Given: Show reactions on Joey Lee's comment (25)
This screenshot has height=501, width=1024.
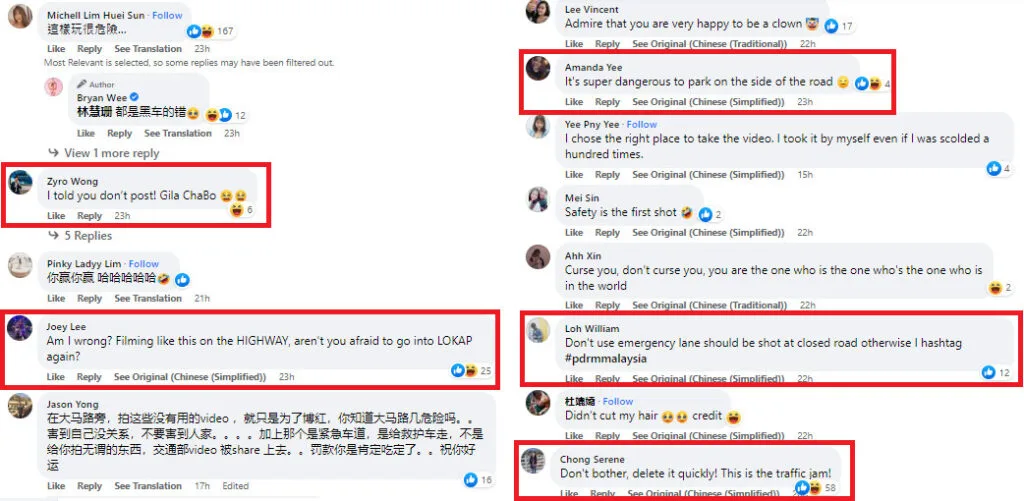Looking at the screenshot, I should coord(471,371).
